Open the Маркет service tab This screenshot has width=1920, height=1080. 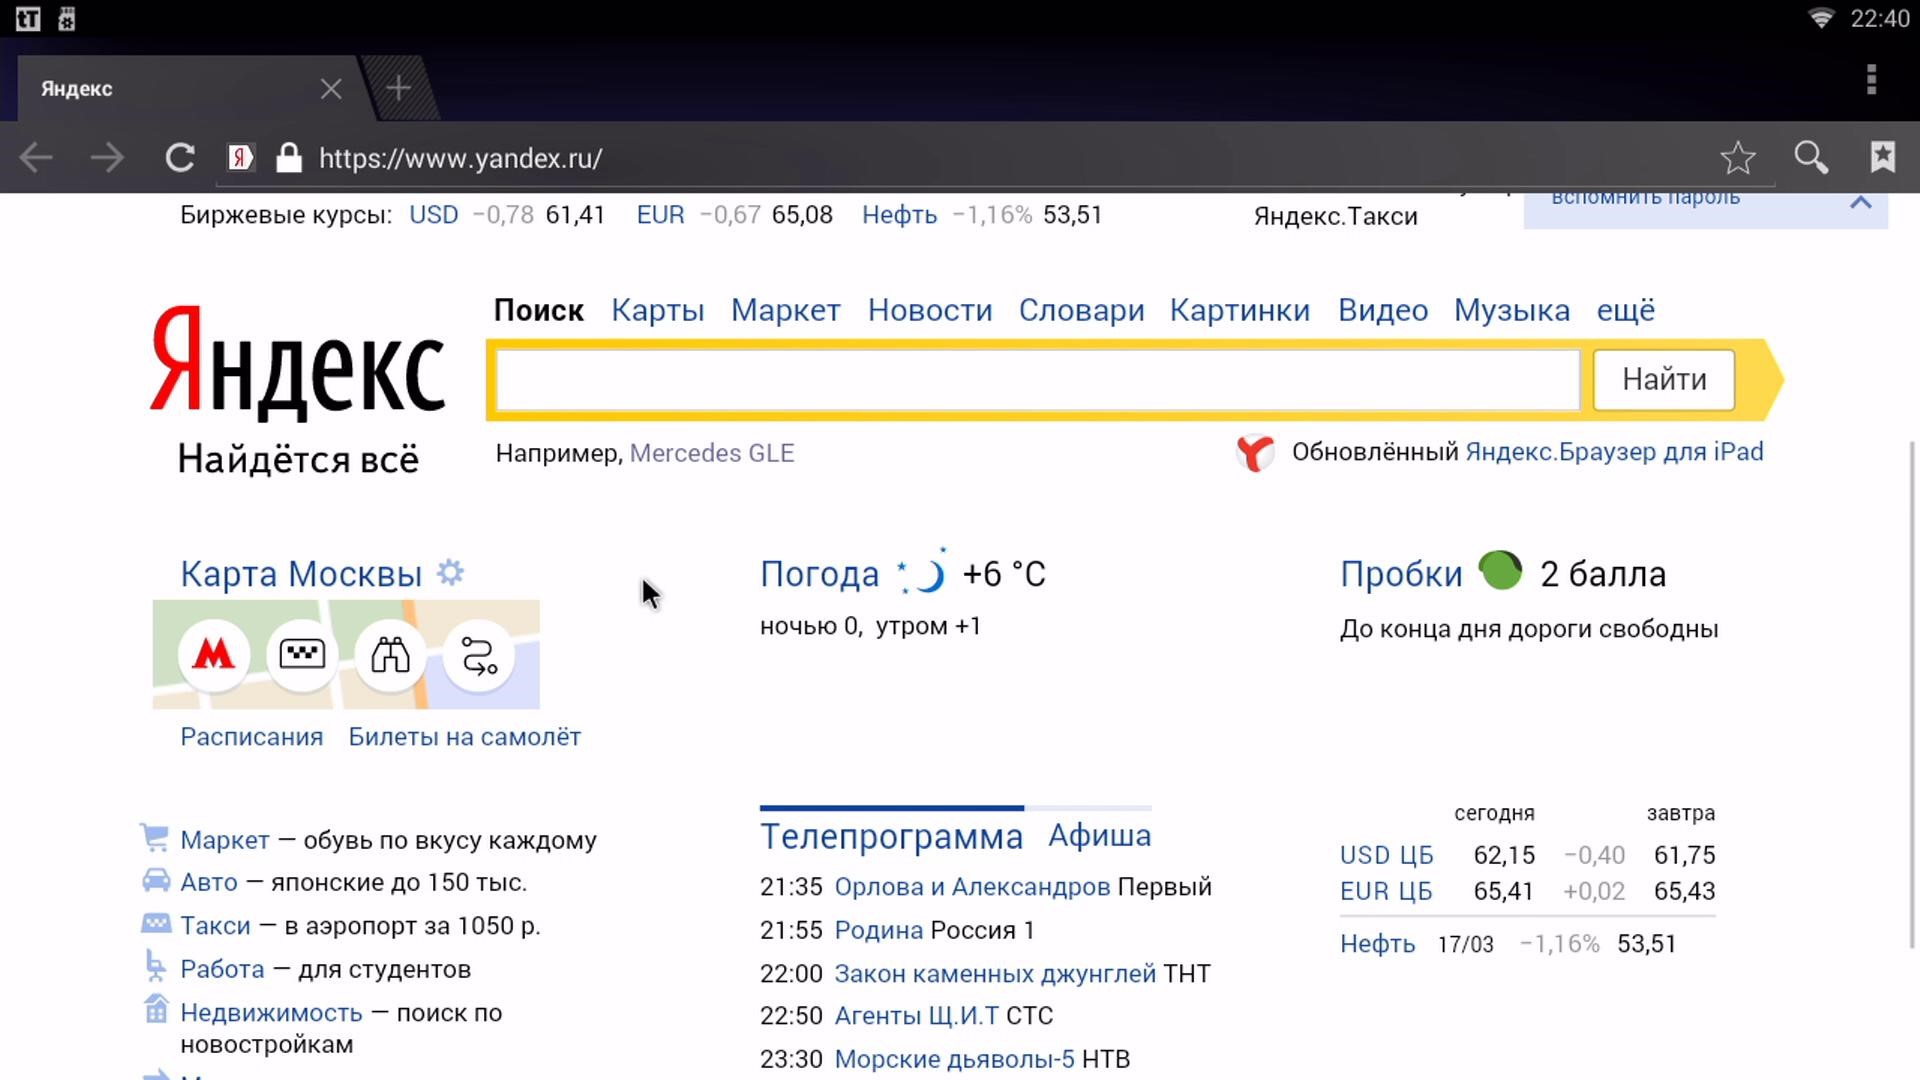[786, 311]
